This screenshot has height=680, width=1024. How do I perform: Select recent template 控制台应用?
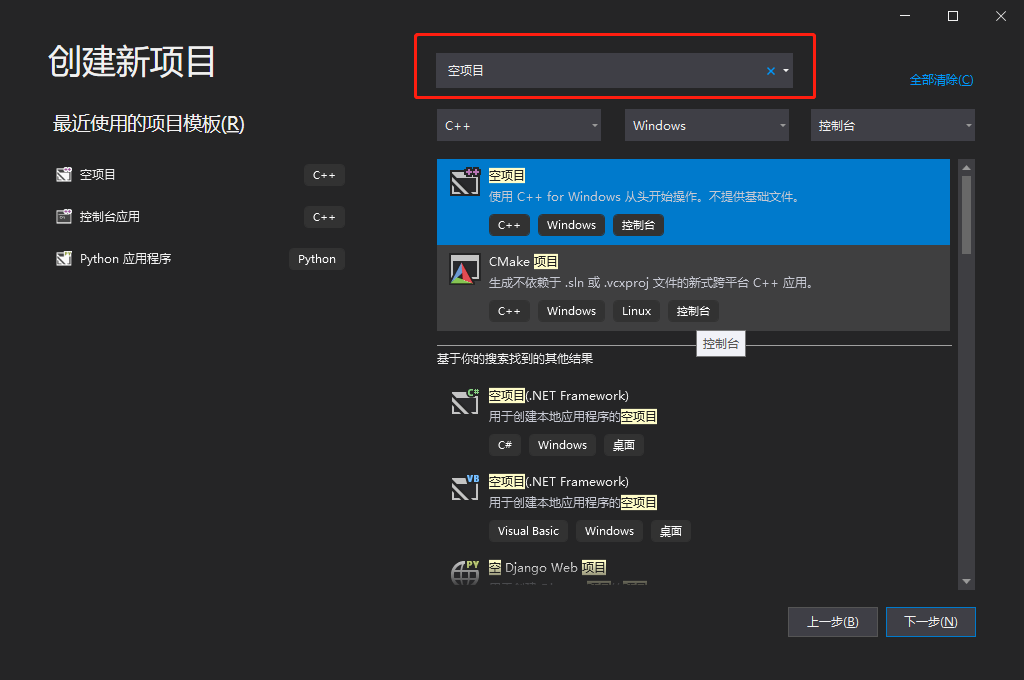click(200, 217)
